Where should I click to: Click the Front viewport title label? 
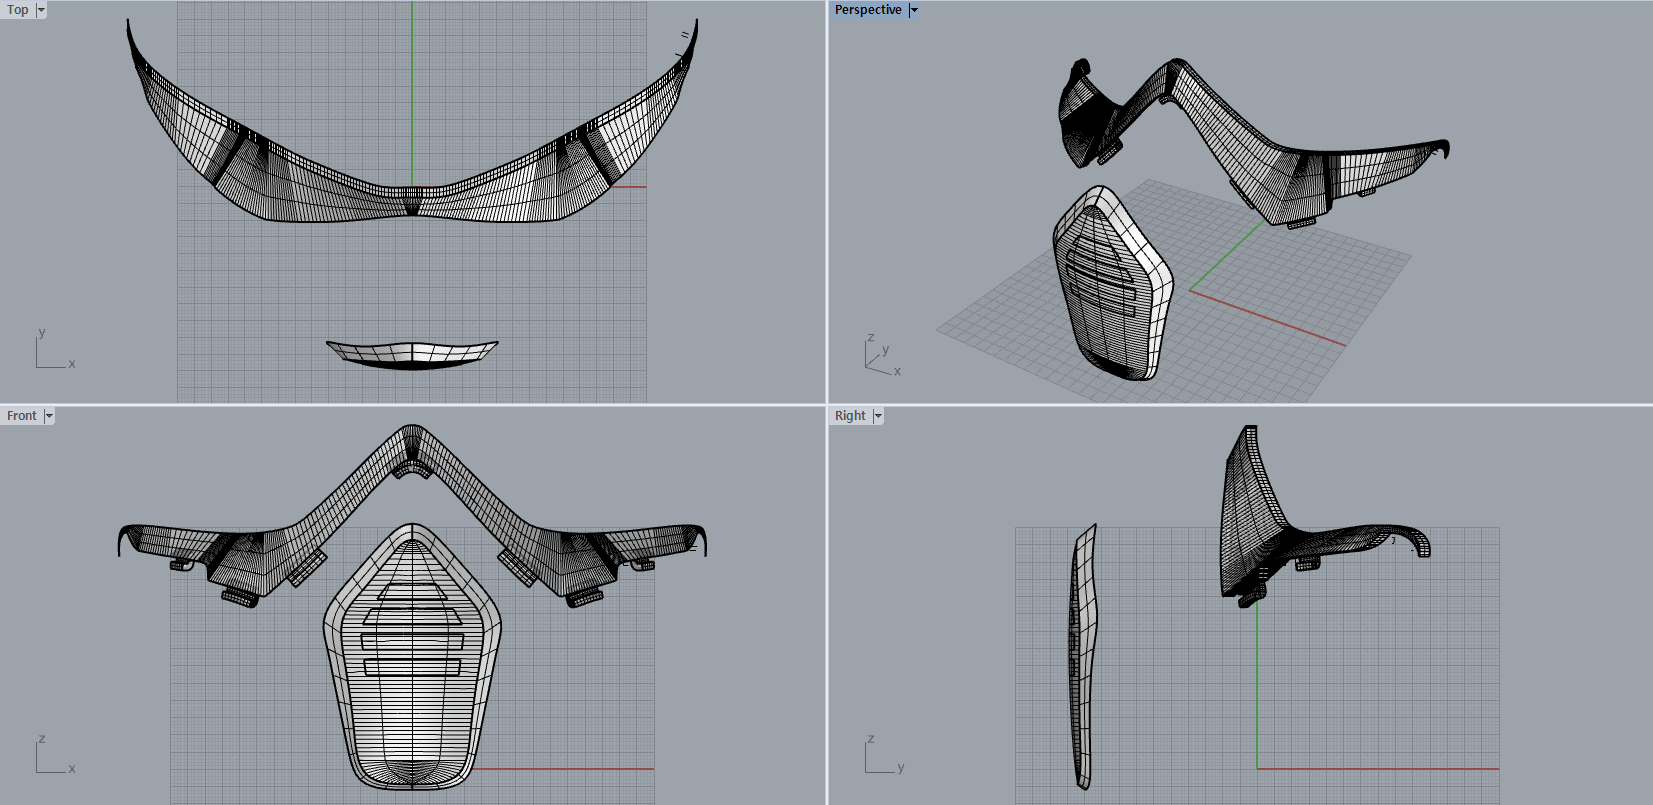point(21,416)
